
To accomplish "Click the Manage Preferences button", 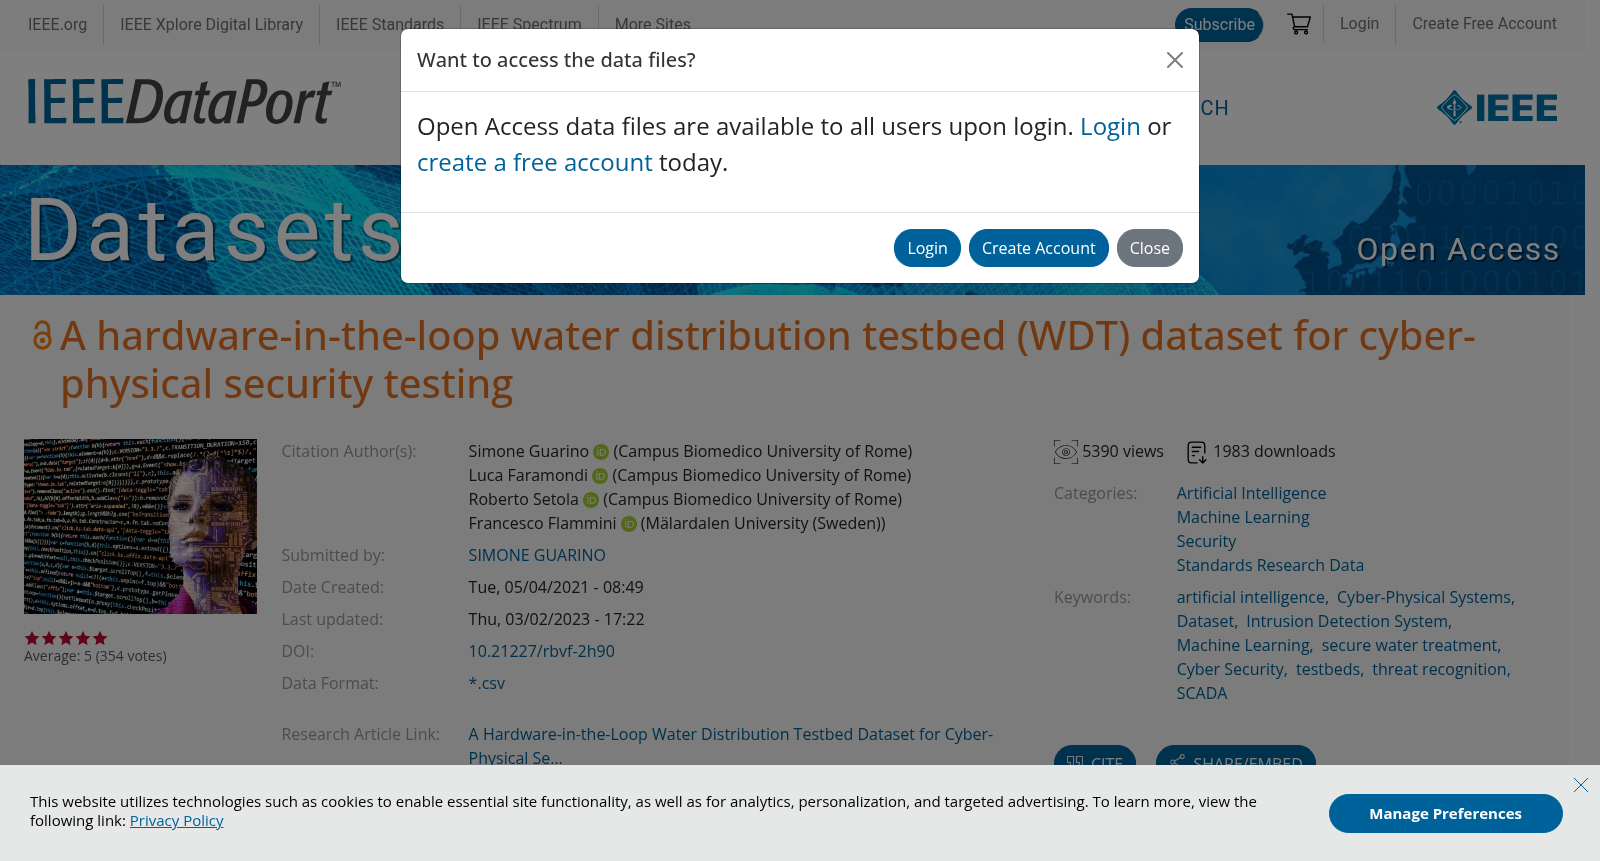I will (1445, 814).
